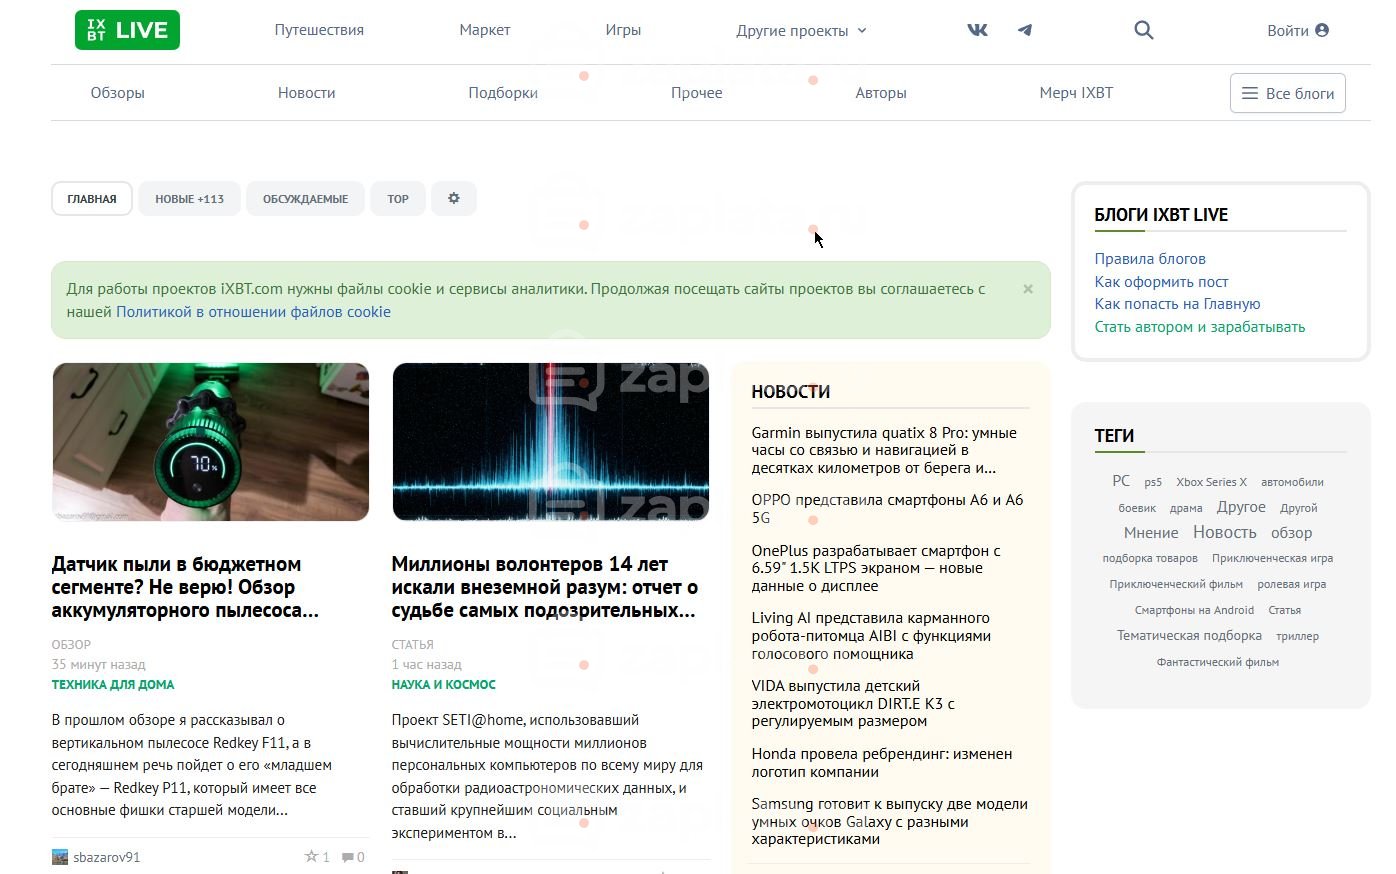Select the Xbox Series X tag
This screenshot has width=1396, height=874.
pyautogui.click(x=1211, y=482)
